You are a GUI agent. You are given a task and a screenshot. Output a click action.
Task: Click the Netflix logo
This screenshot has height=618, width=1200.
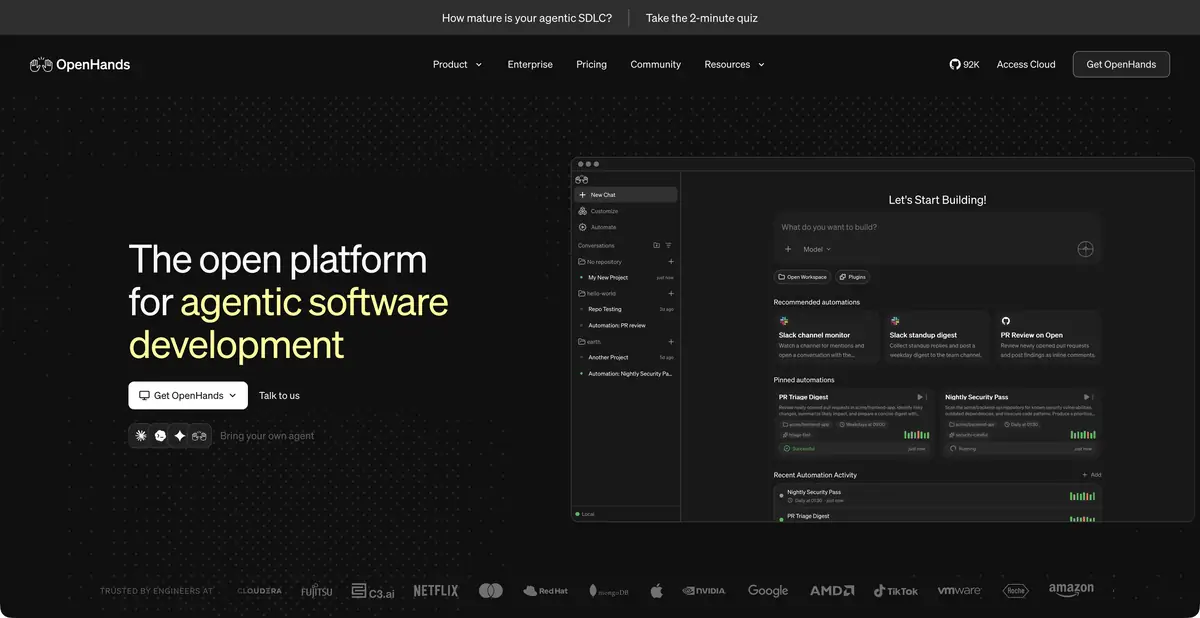click(436, 591)
